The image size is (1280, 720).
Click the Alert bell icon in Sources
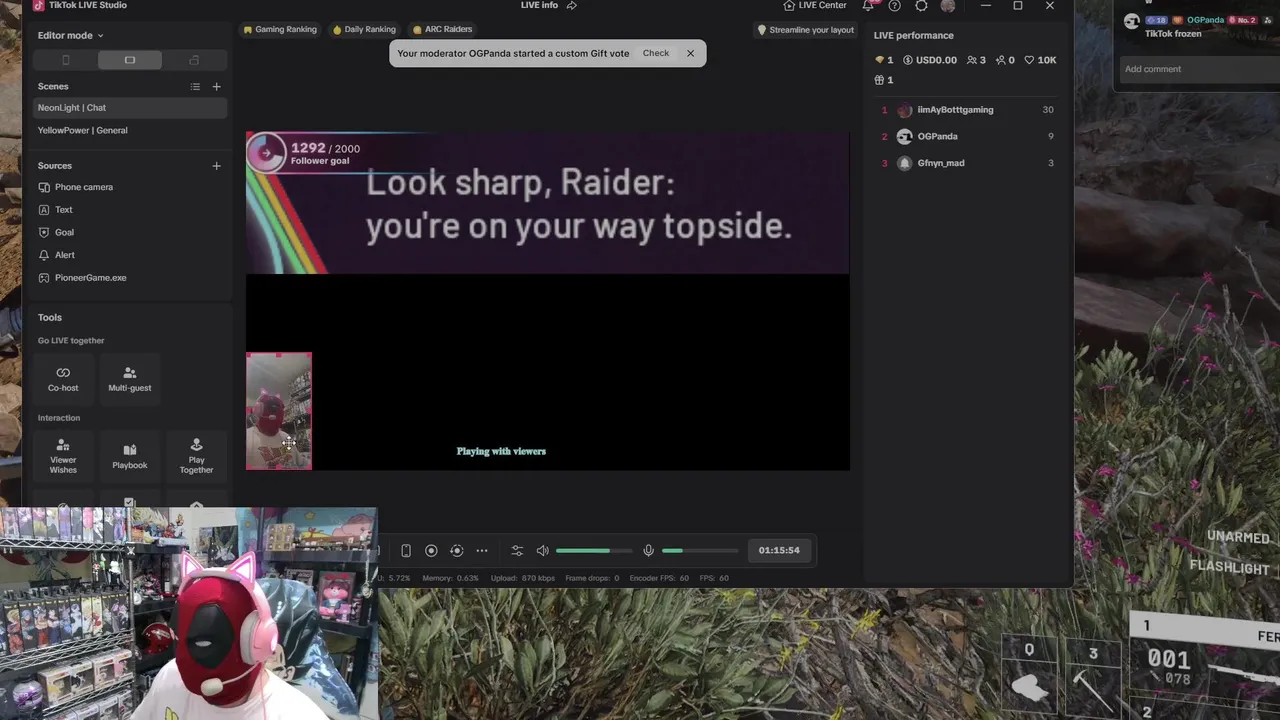coord(44,255)
